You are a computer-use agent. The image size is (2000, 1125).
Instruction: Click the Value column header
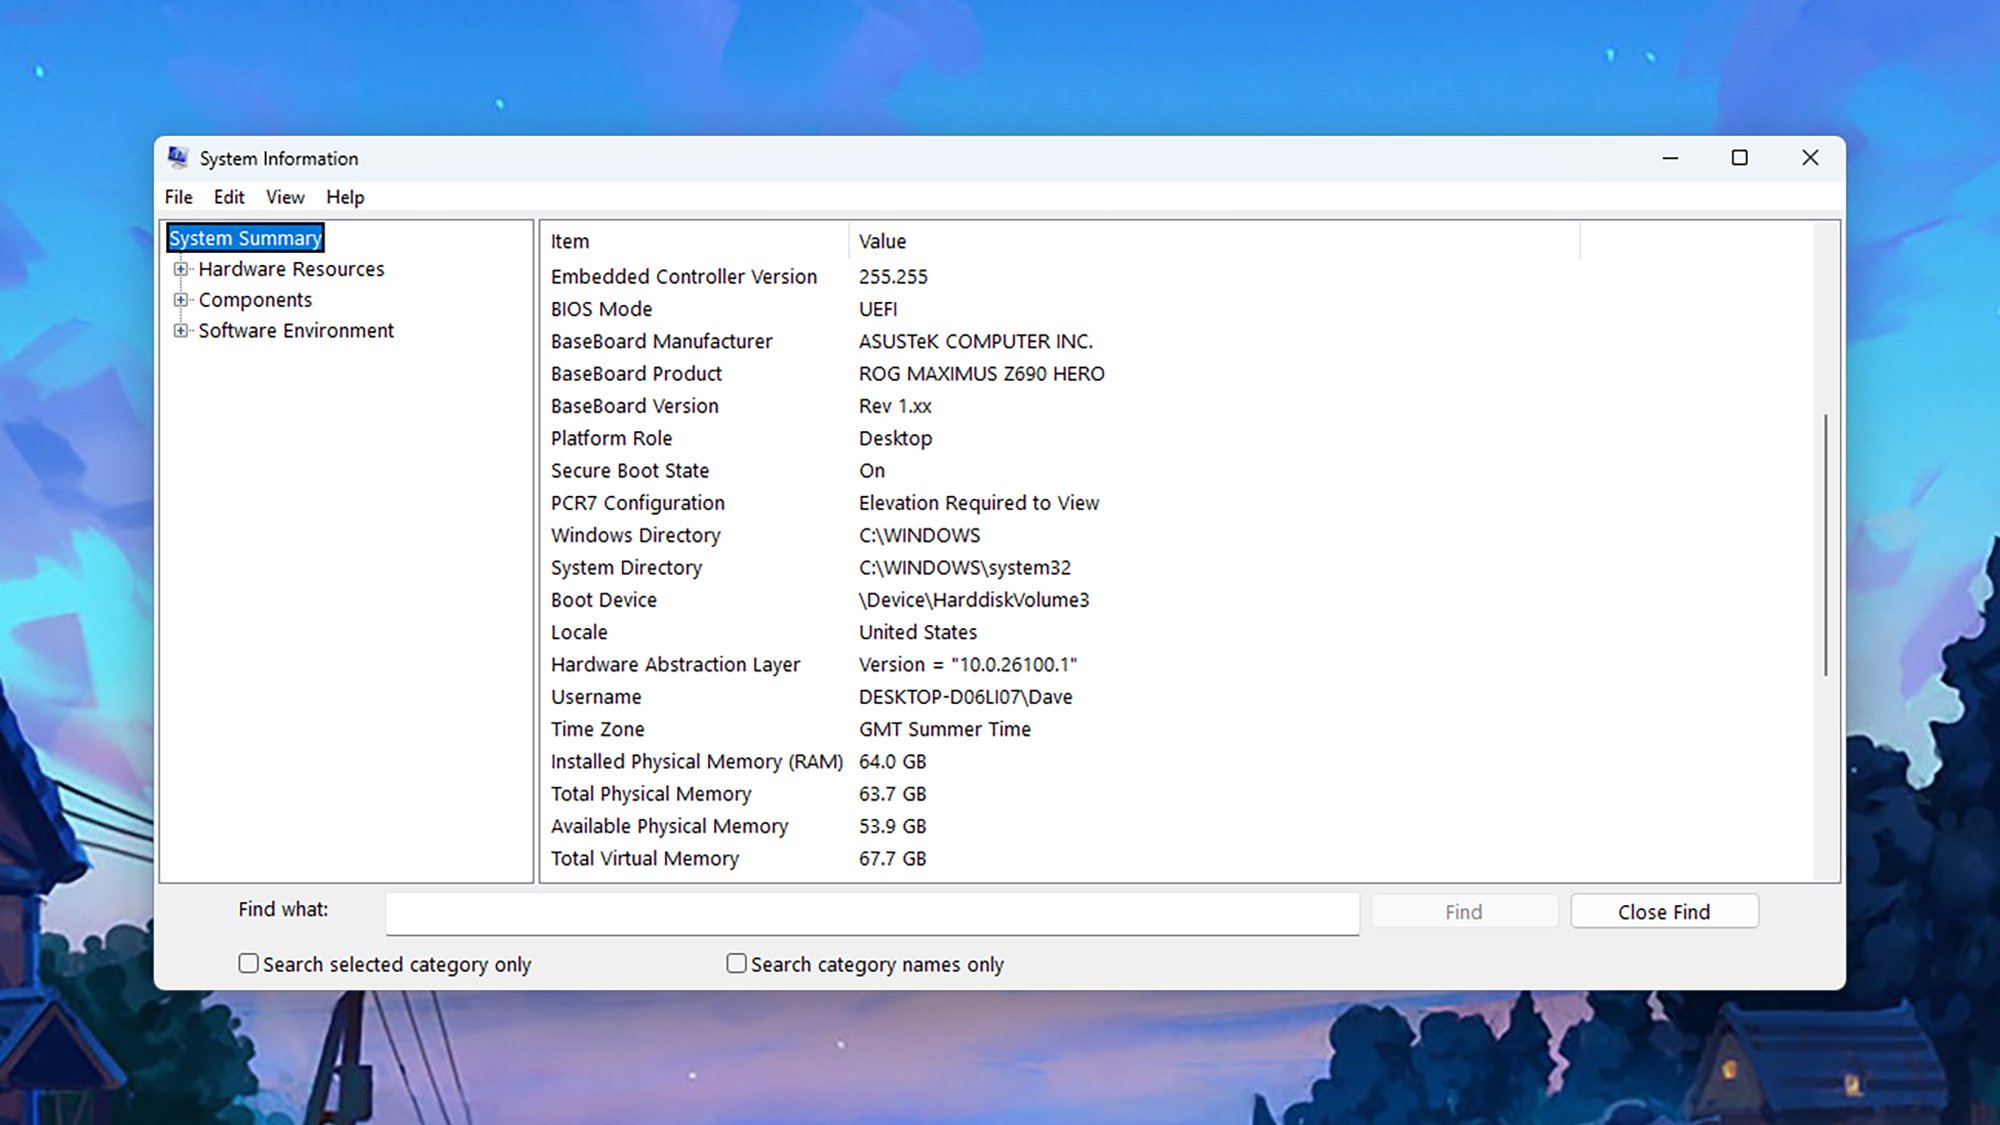coord(1214,241)
